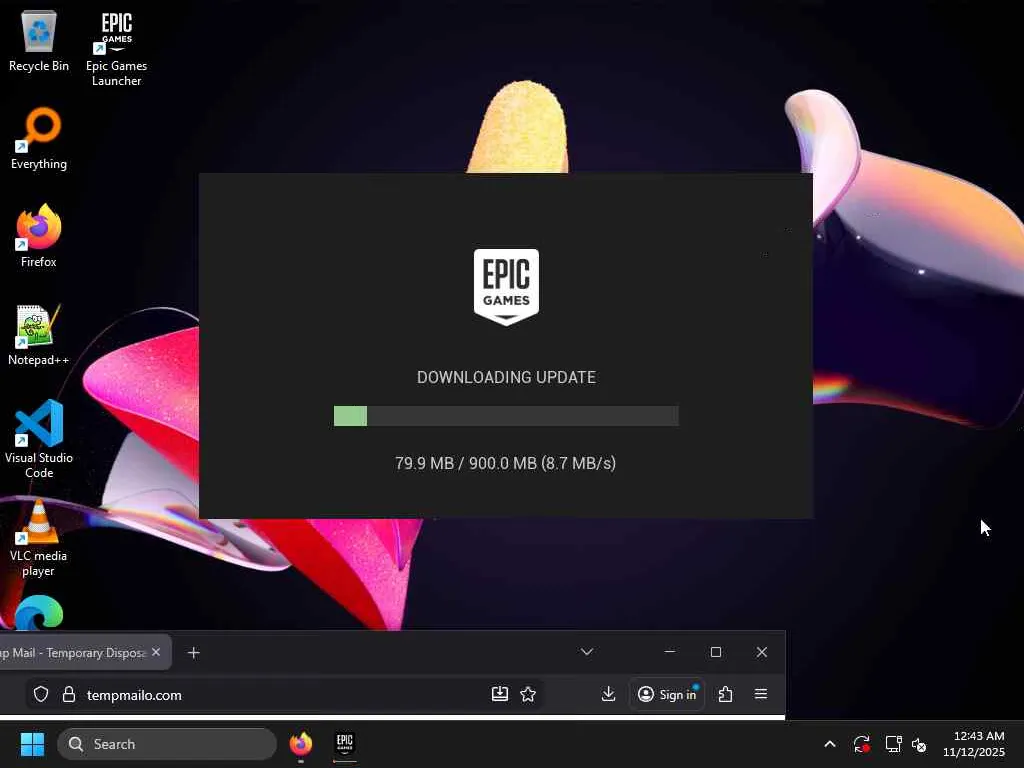Switch to Epic Games Launcher taskbar icon
The width and height of the screenshot is (1024, 768).
345,744
